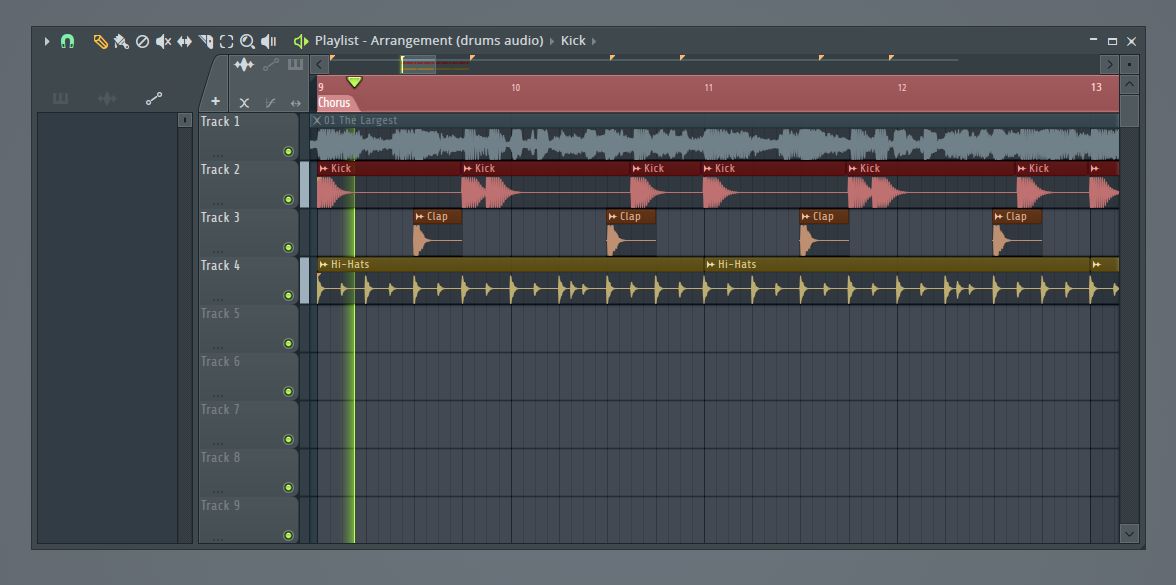The height and width of the screenshot is (585, 1176).
Task: Select the Playback preview tool
Action: coord(268,41)
